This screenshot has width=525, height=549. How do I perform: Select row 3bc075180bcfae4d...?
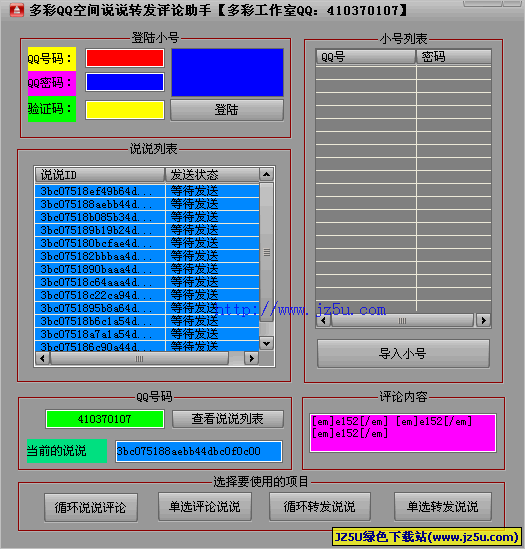click(147, 243)
